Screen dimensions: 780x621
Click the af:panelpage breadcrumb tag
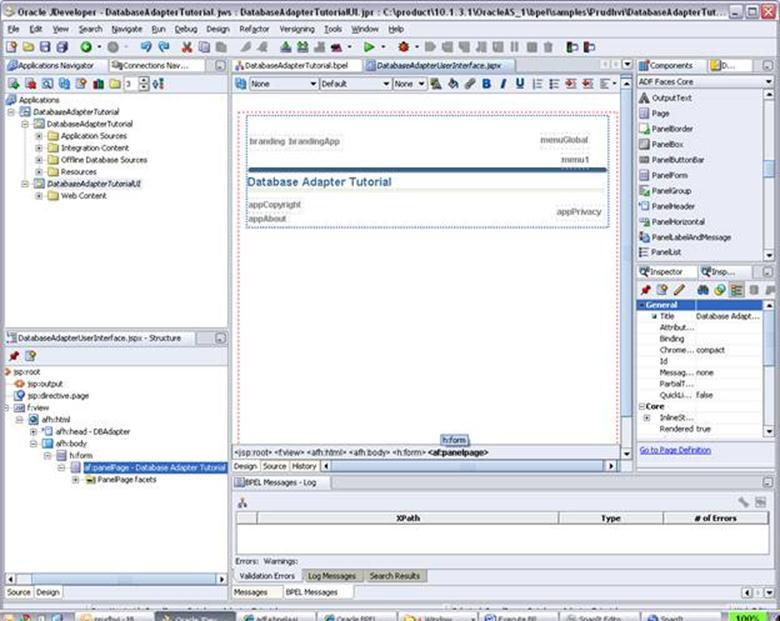(458, 453)
